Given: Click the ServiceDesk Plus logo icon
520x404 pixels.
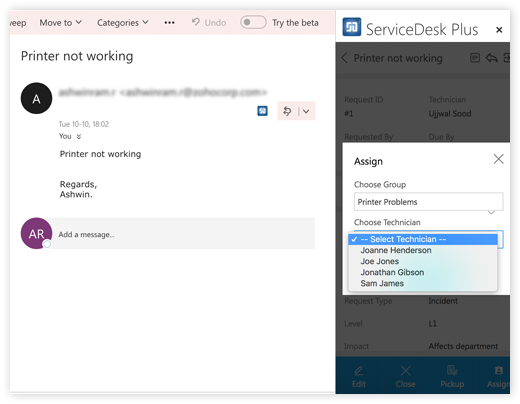Looking at the screenshot, I should [352, 27].
